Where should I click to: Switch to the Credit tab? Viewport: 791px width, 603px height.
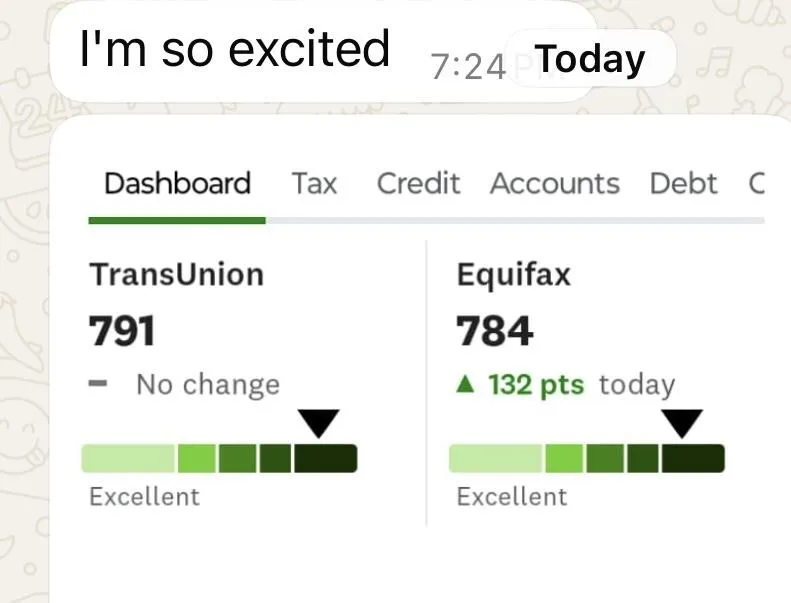418,184
